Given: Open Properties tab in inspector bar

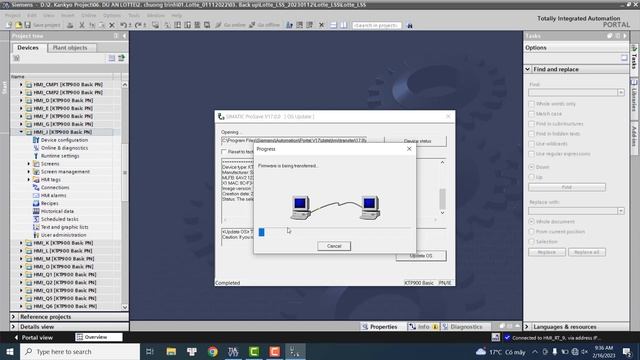Looking at the screenshot, I should pos(380,327).
